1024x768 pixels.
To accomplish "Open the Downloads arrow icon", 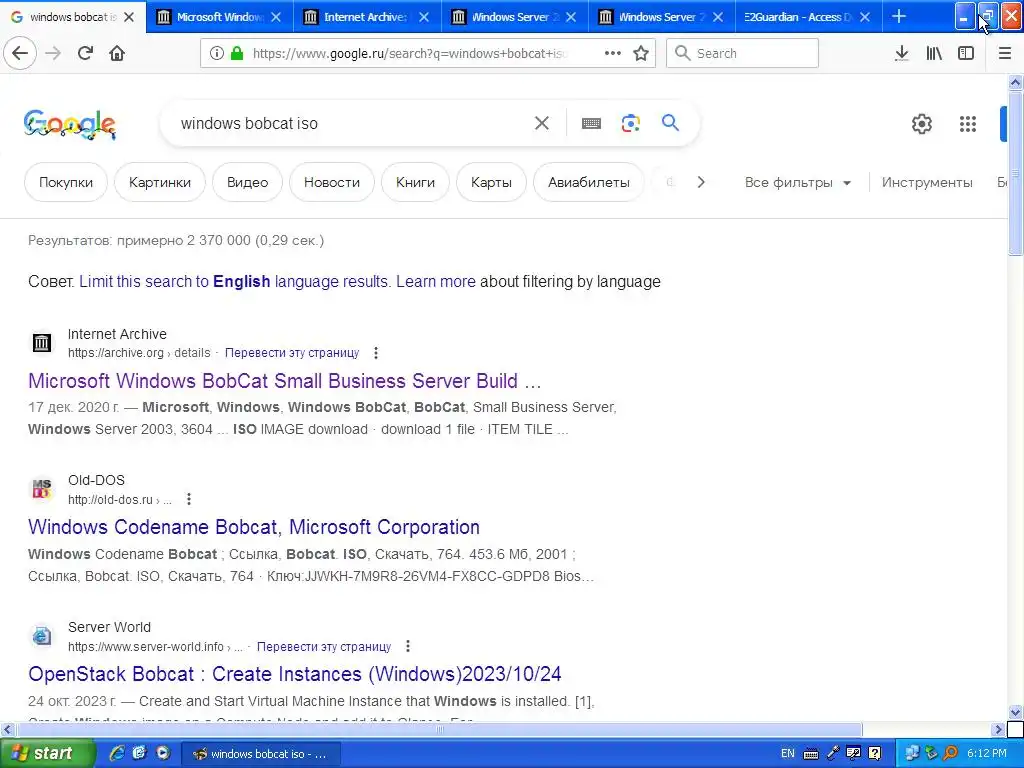I will click(901, 53).
